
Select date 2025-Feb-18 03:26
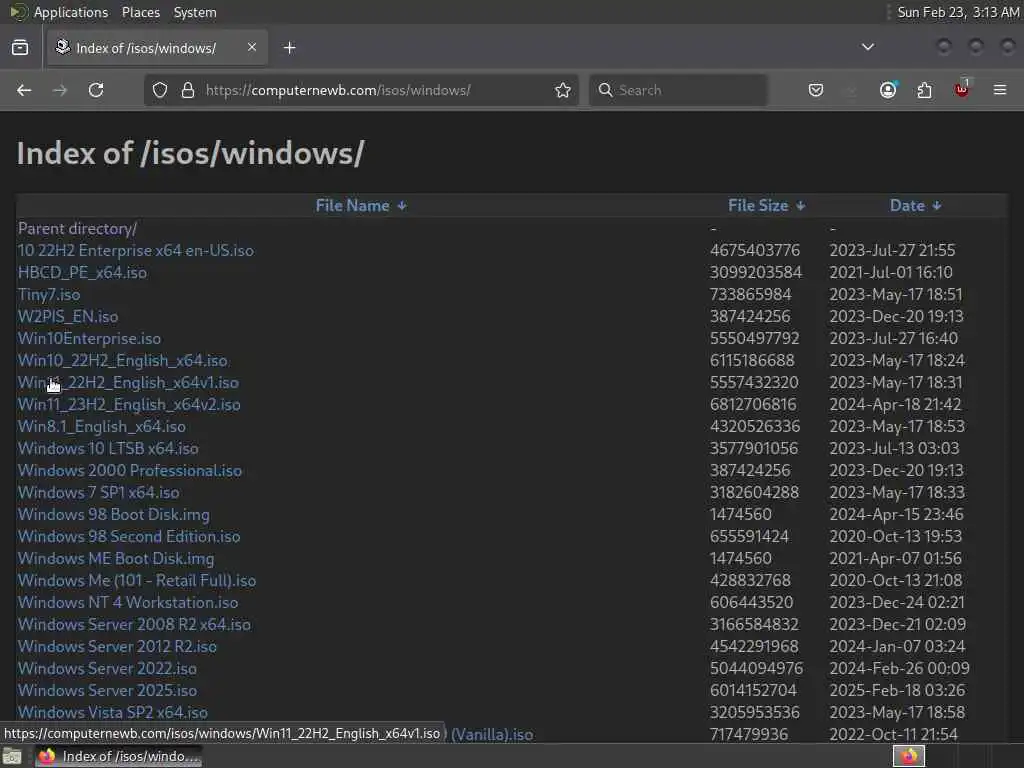click(x=897, y=690)
